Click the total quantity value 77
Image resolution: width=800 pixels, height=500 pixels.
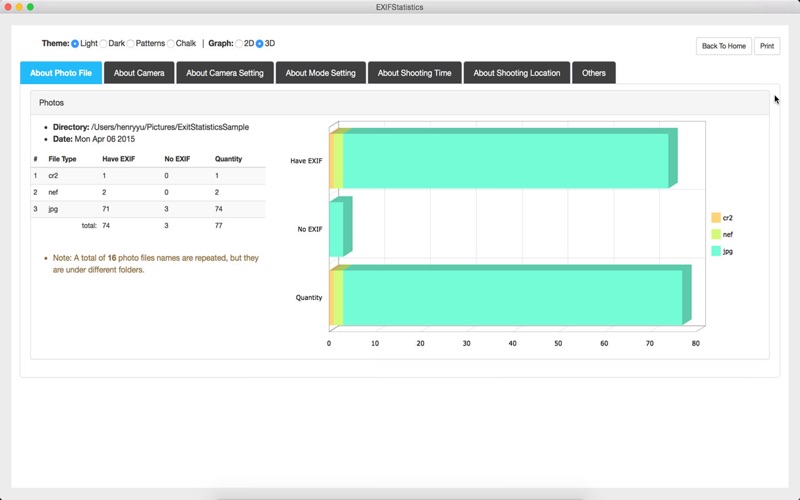click(x=218, y=226)
